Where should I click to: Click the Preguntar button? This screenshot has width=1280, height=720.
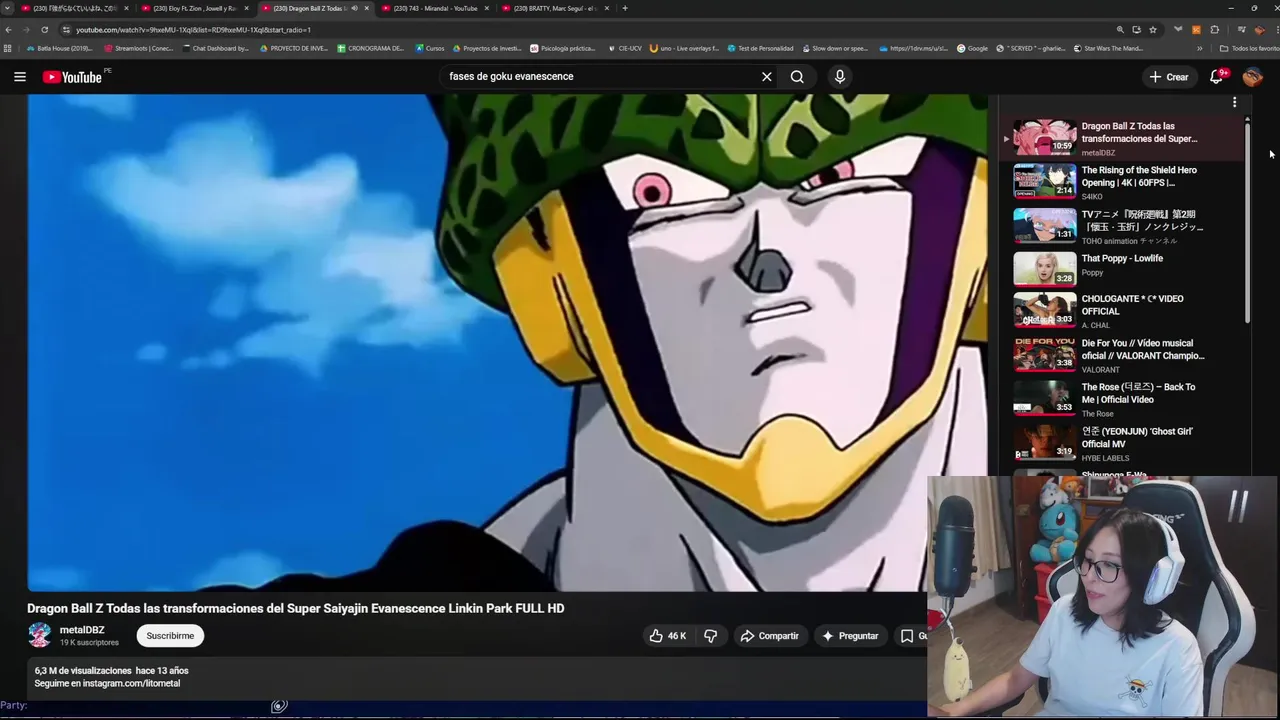[x=849, y=636]
